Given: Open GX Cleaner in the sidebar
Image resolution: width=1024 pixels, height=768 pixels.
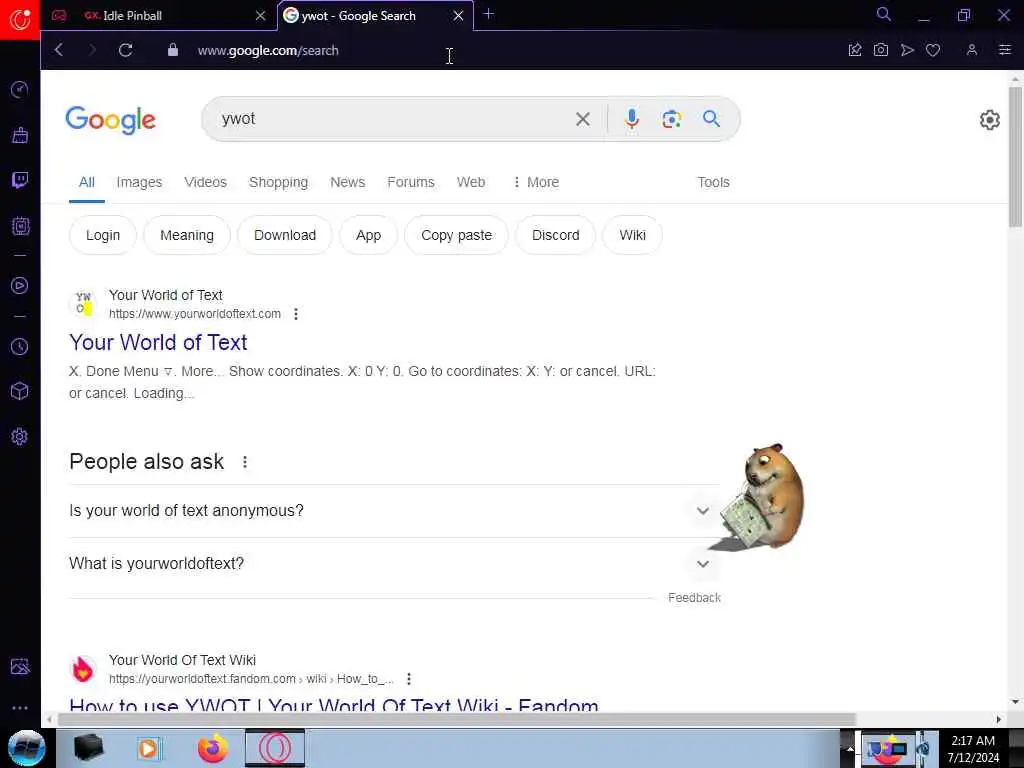Looking at the screenshot, I should coord(20,135).
